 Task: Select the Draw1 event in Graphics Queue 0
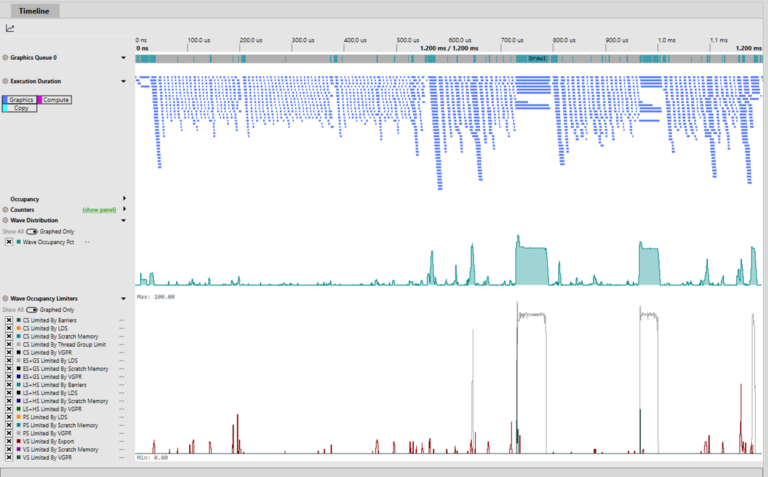point(537,58)
